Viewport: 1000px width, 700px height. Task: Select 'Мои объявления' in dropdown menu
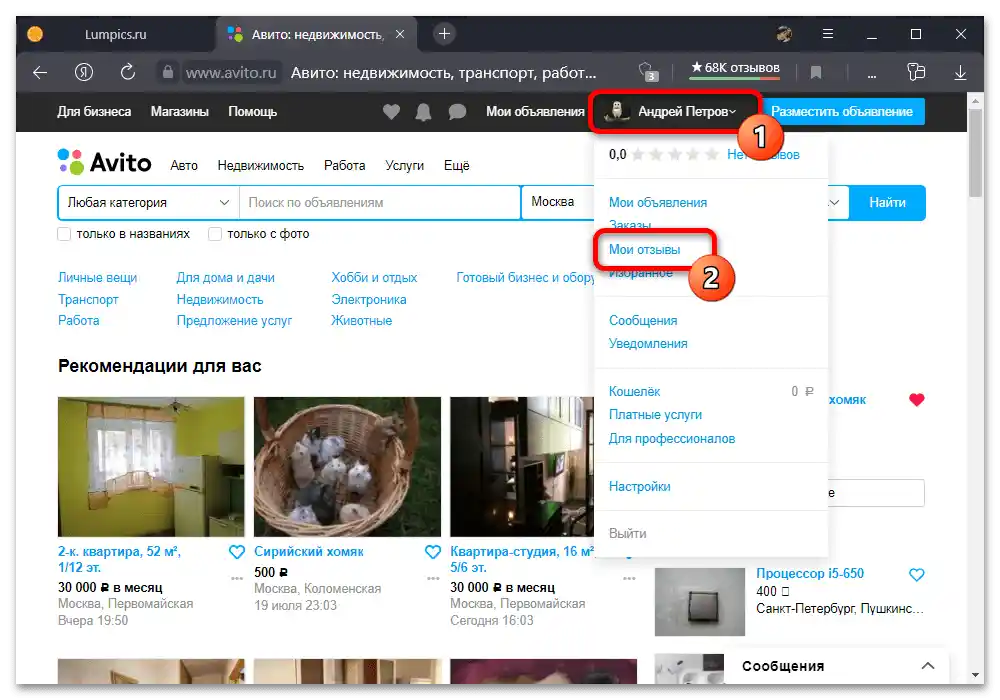pos(658,202)
